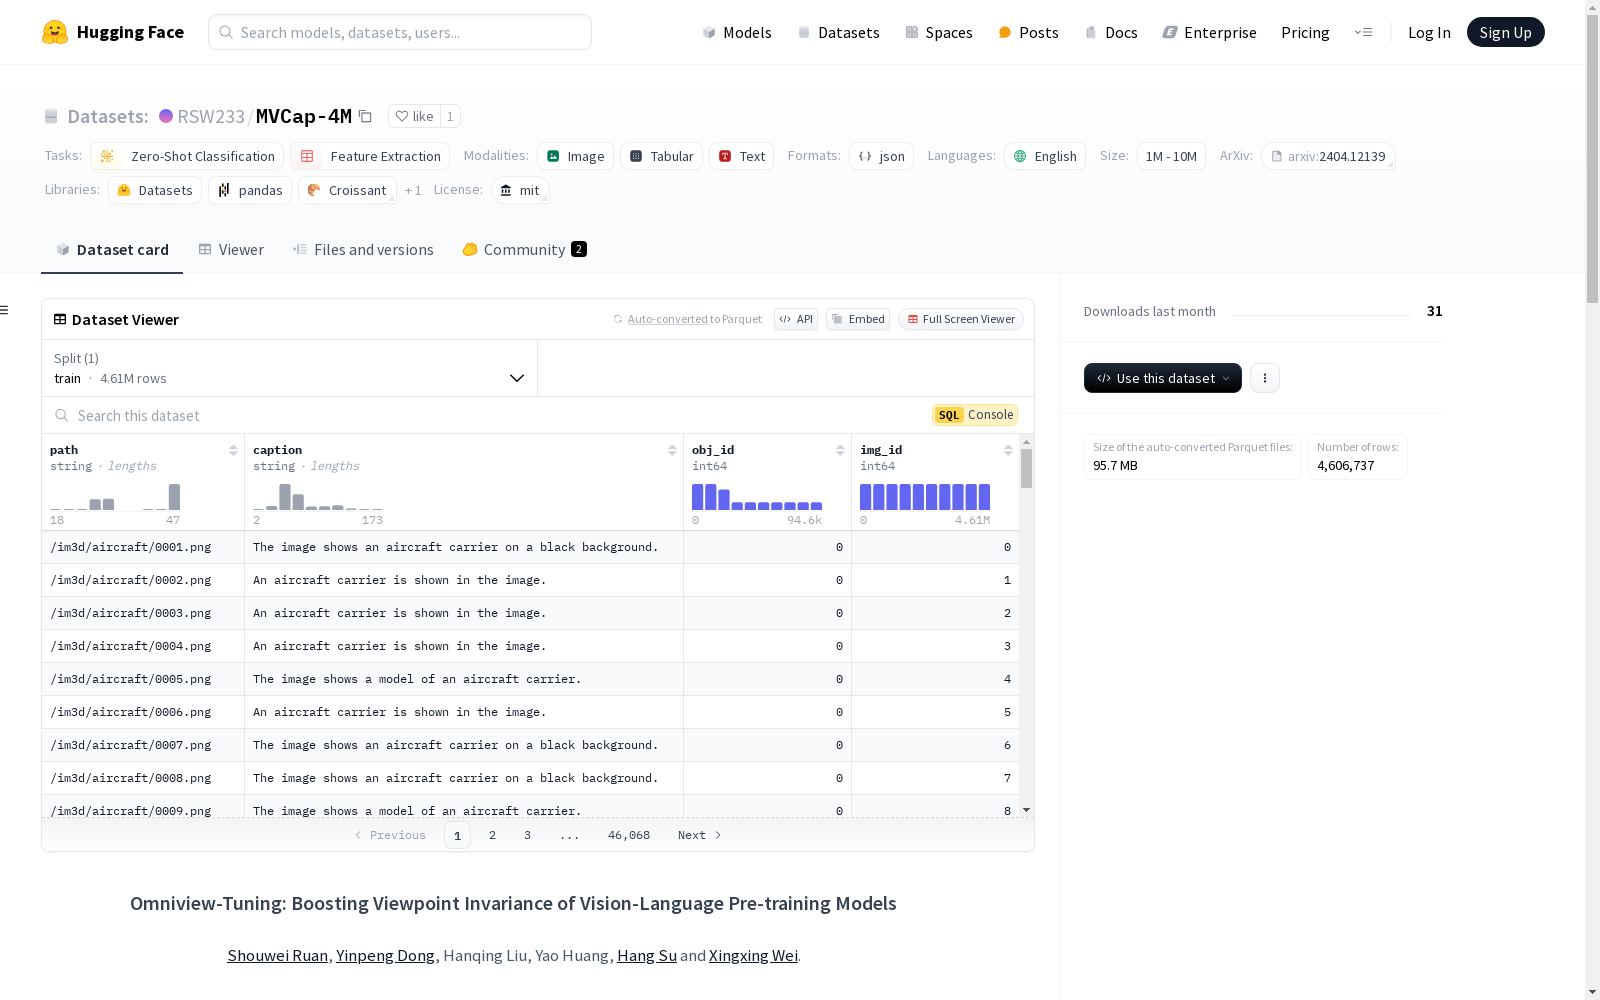Click the Sign Up button
Image resolution: width=1600 pixels, height=1000 pixels.
(x=1505, y=32)
